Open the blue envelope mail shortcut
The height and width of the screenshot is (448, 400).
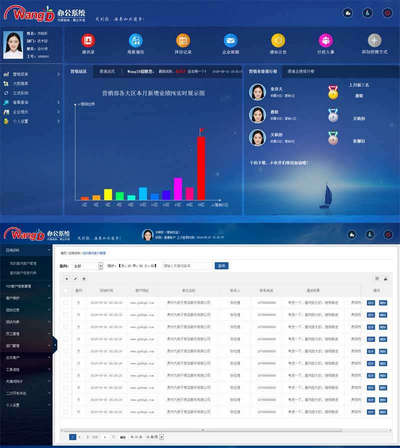[231, 41]
